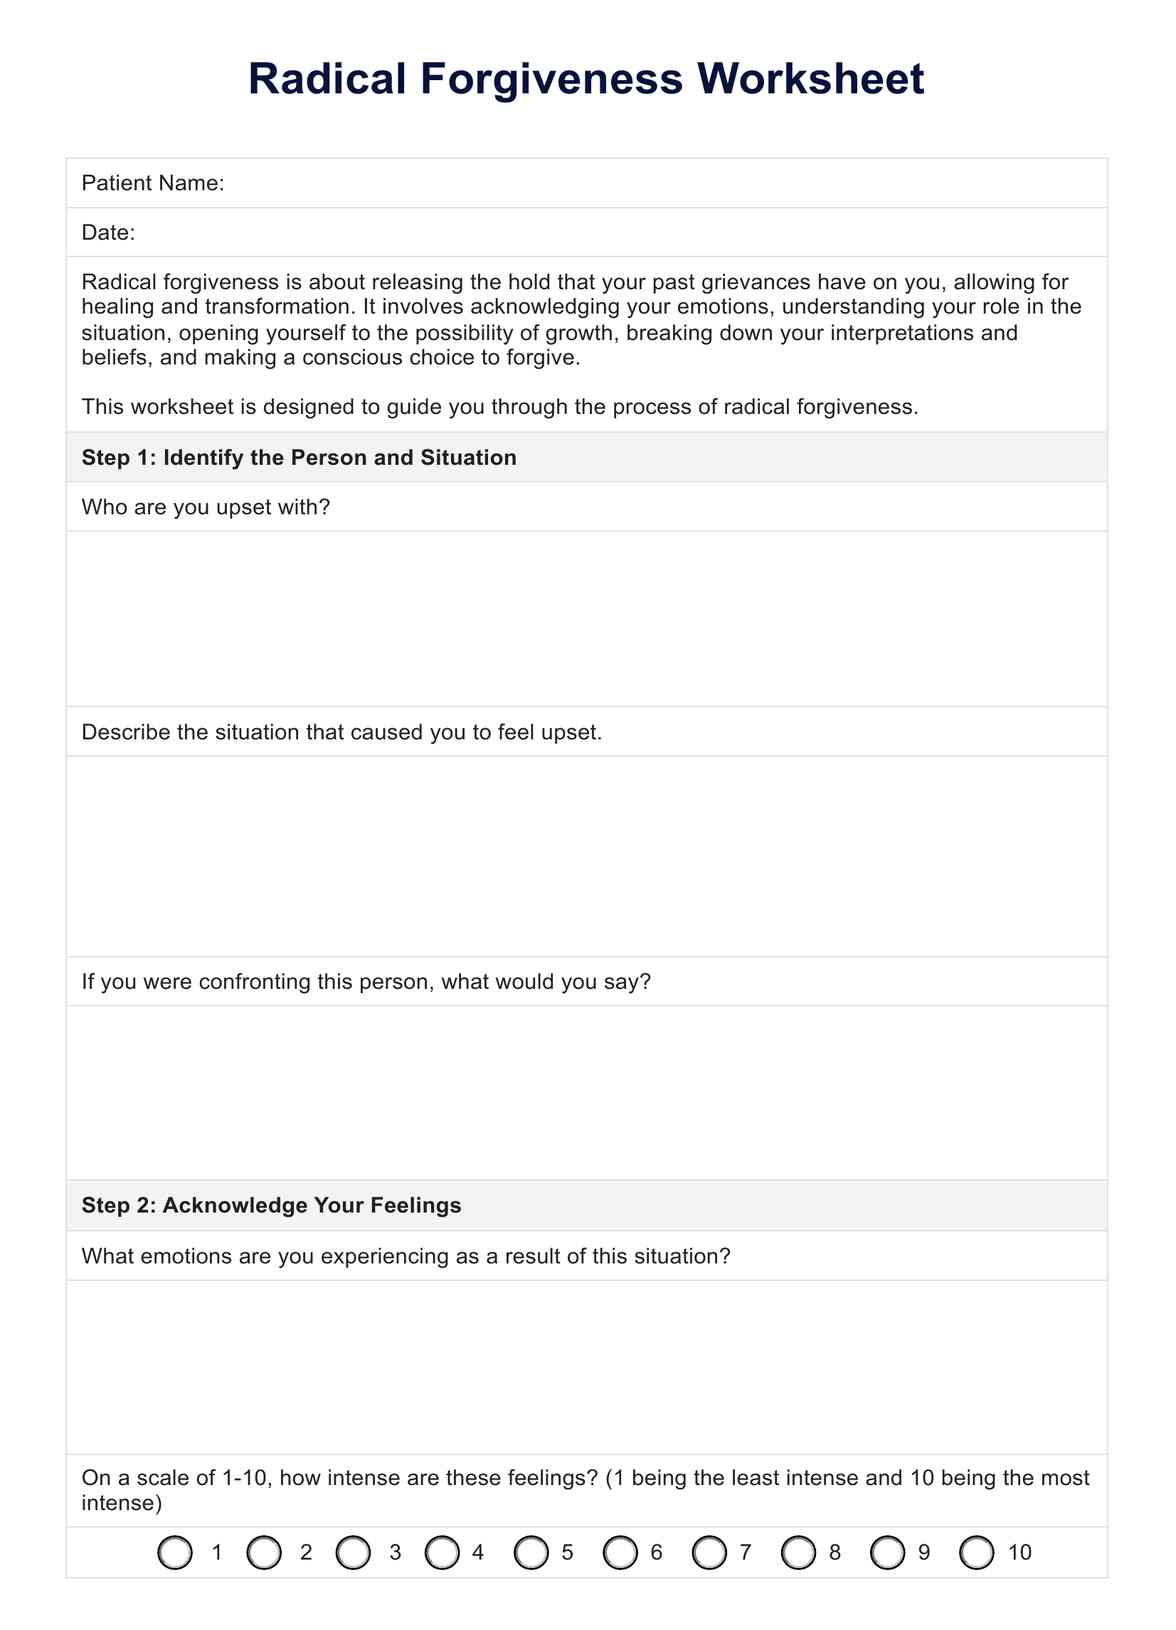This screenshot has height=1630, width=1176.
Task: Pick rating 6 on the feelings scale
Action: [x=620, y=1552]
